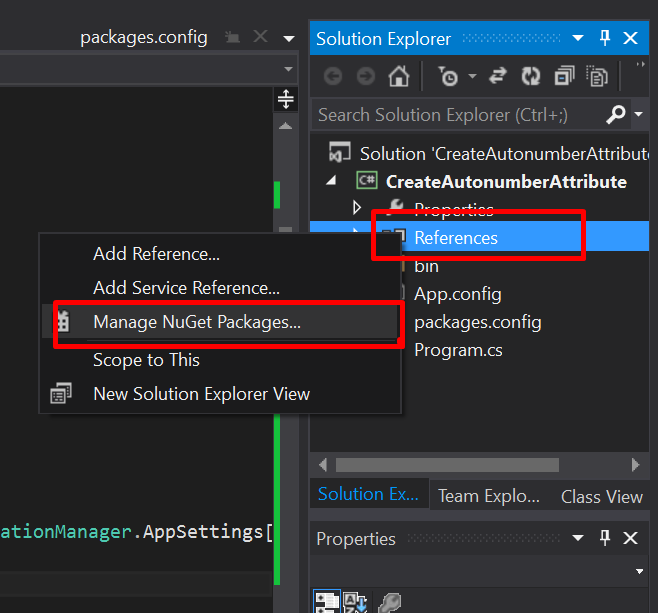
Task: Toggle Categorized view in Properties panel
Action: click(326, 602)
